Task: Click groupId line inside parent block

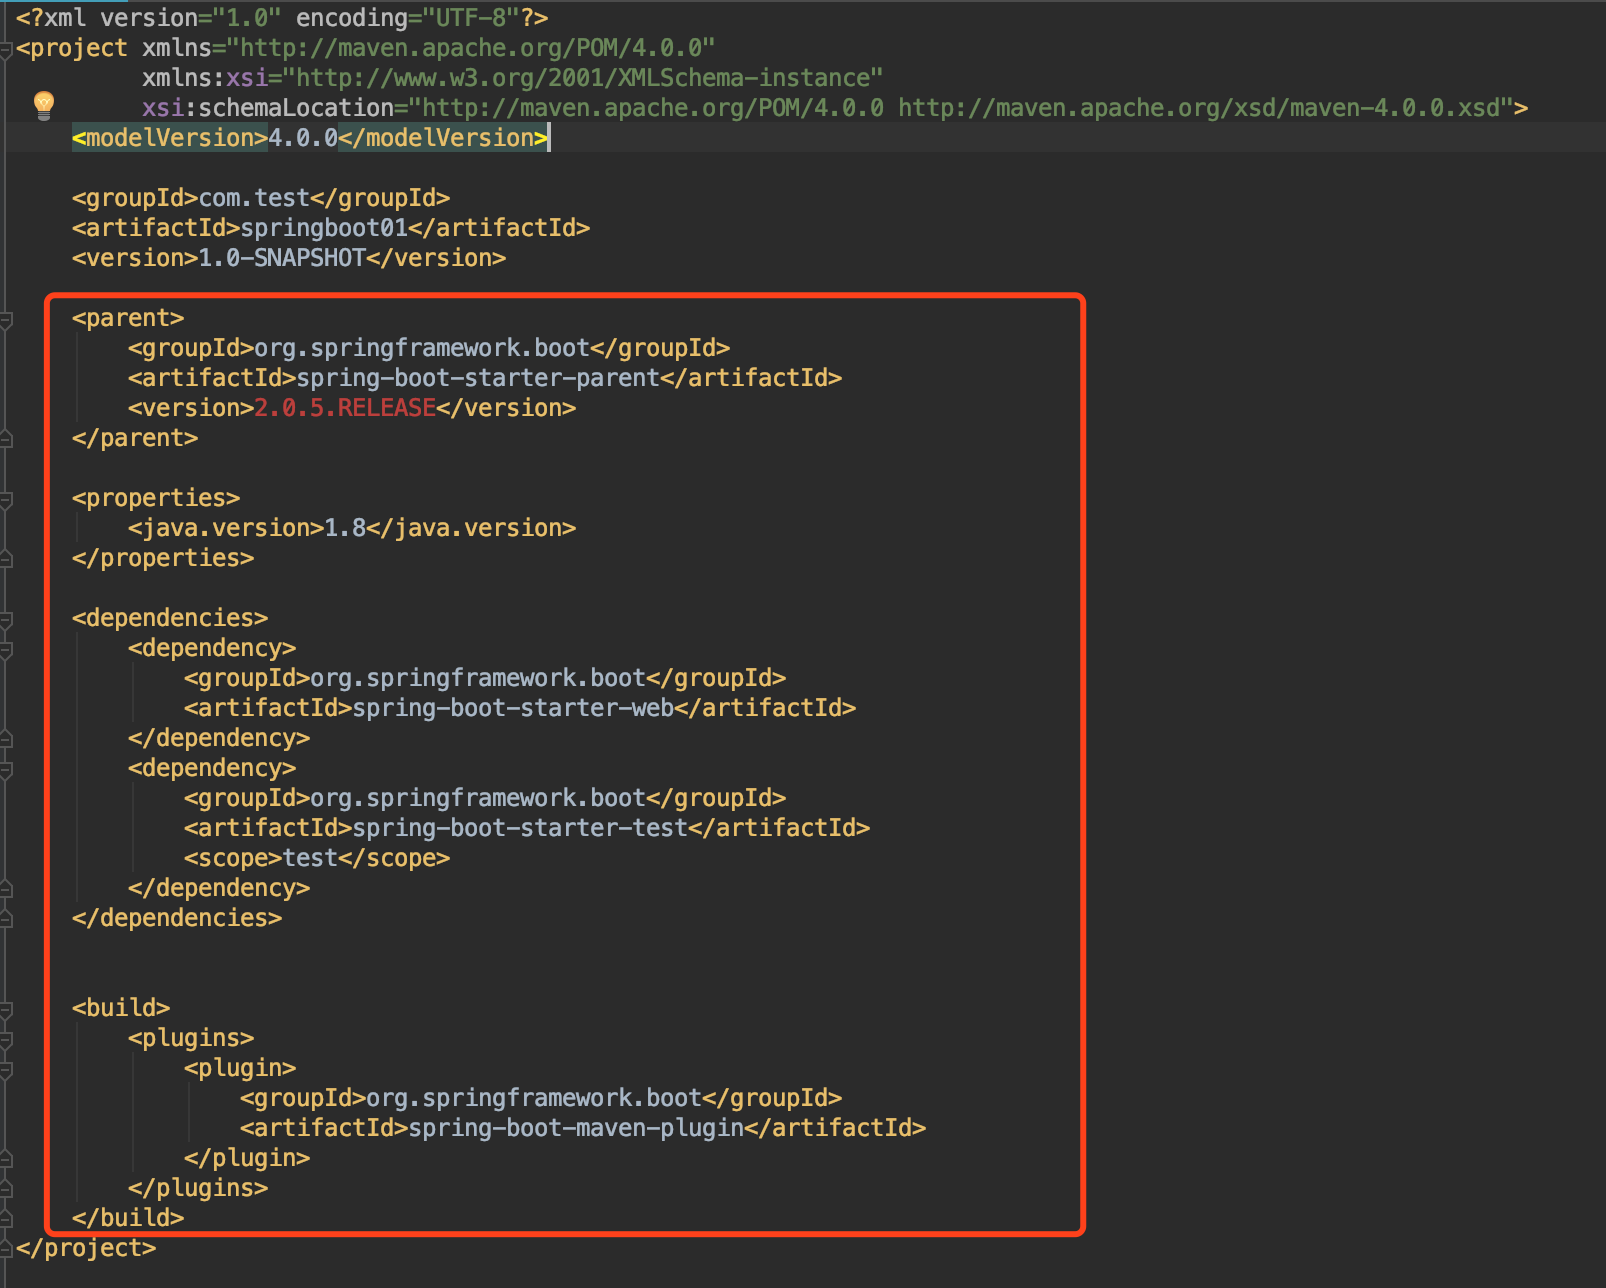Action: (429, 348)
